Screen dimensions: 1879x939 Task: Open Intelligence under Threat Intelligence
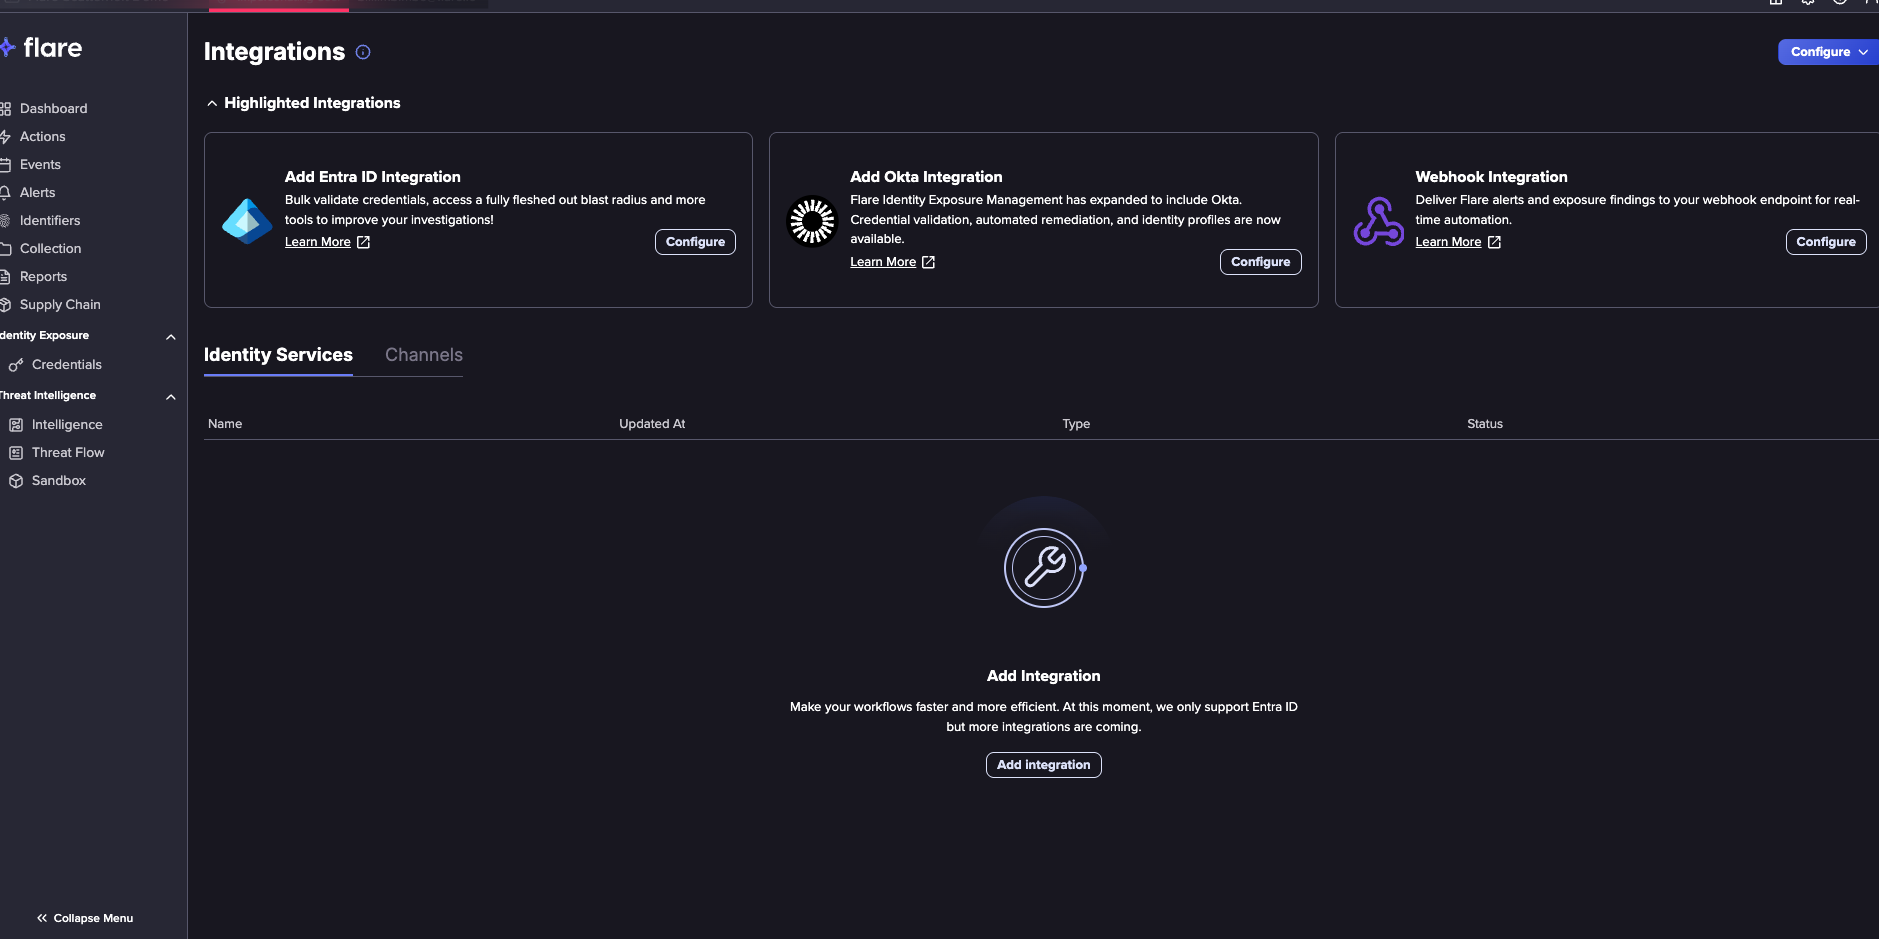(67, 425)
